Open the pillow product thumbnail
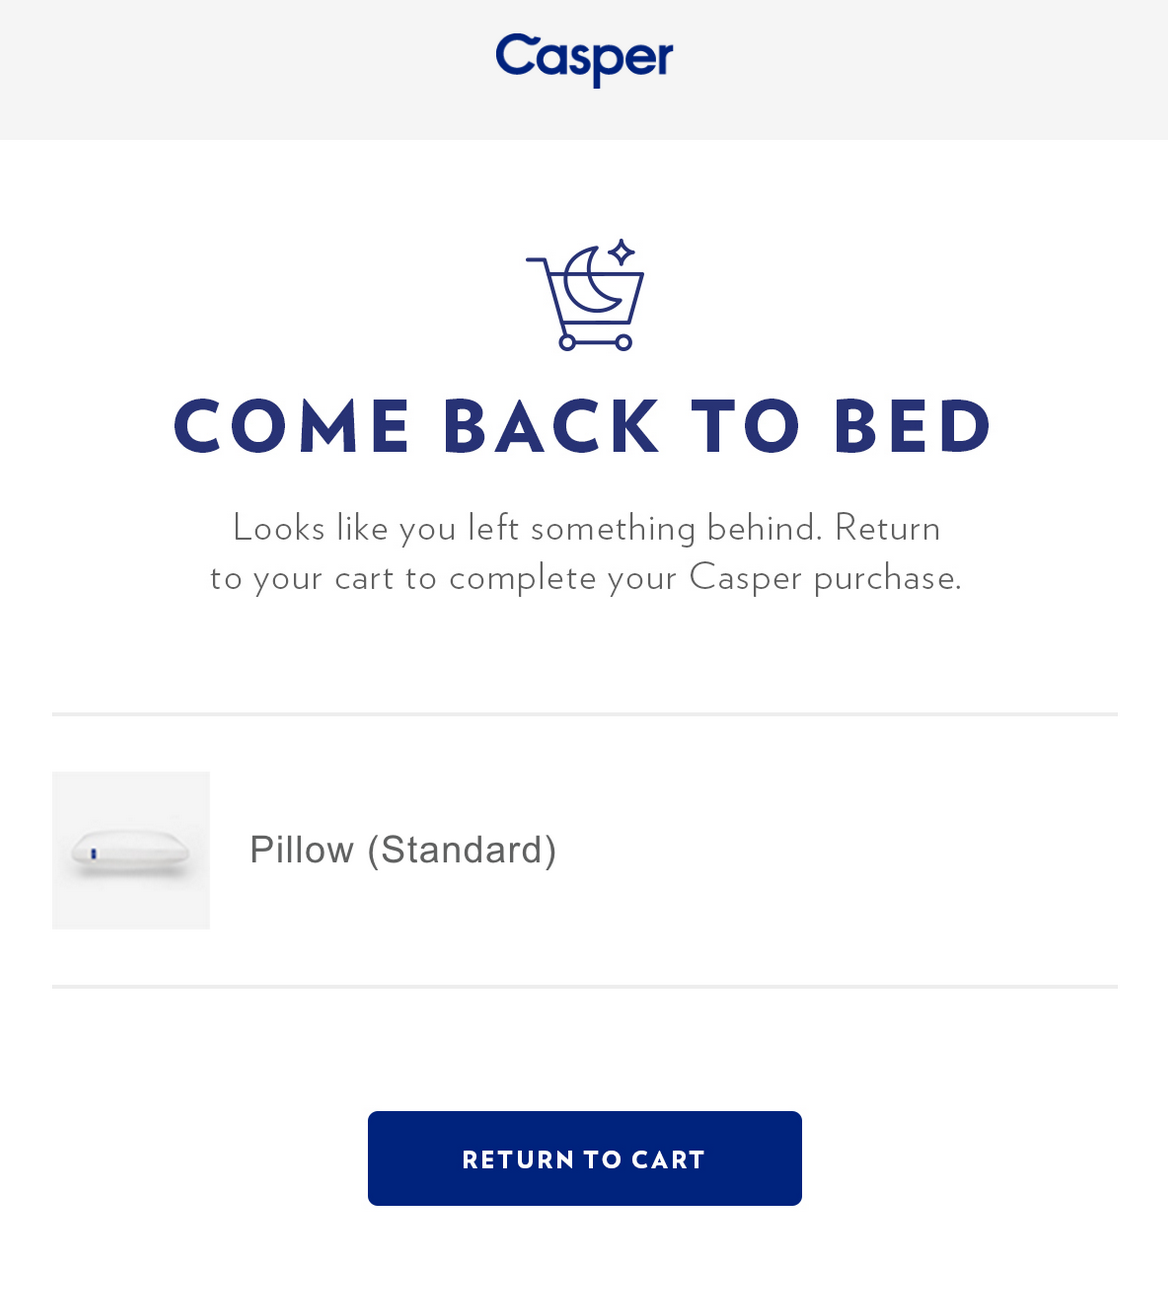The width and height of the screenshot is (1168, 1306). (x=131, y=850)
